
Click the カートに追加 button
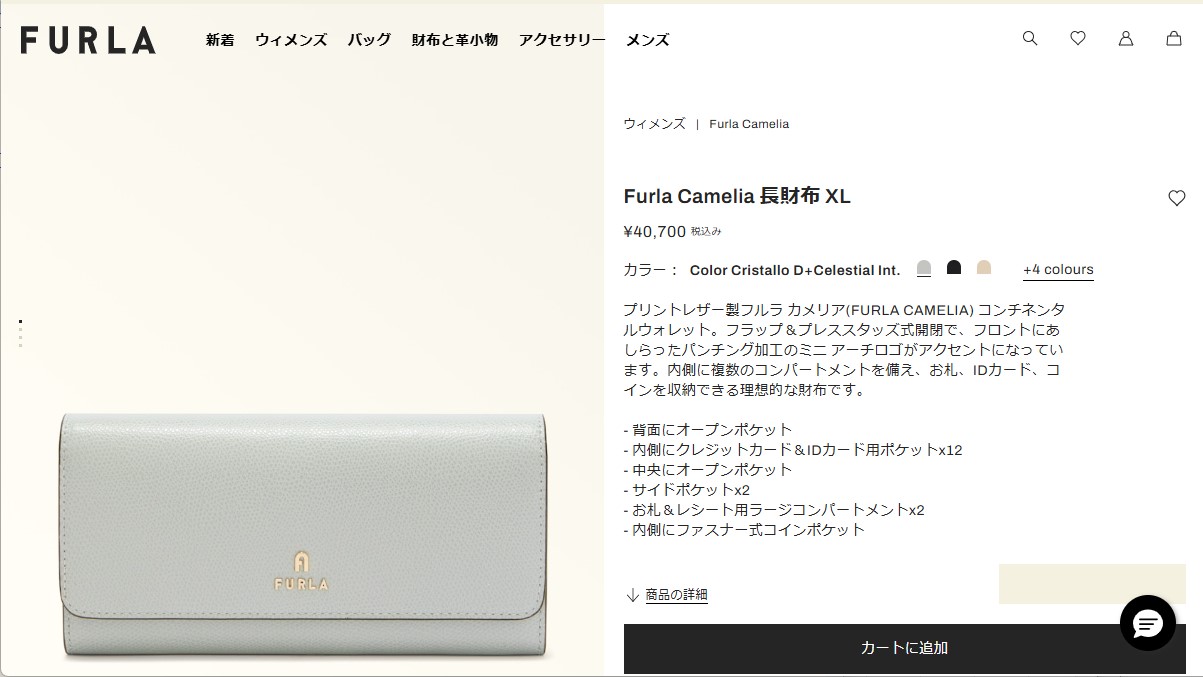pyautogui.click(x=905, y=648)
